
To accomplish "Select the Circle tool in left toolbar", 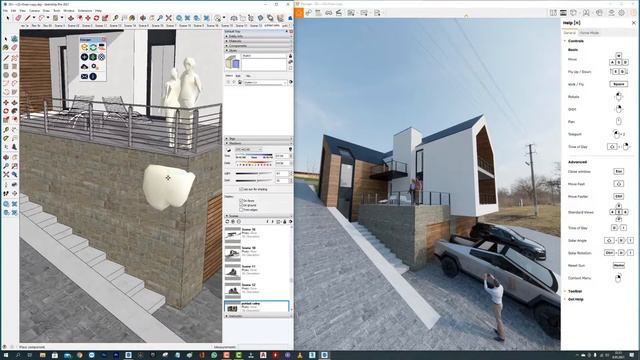I will 6,75.
